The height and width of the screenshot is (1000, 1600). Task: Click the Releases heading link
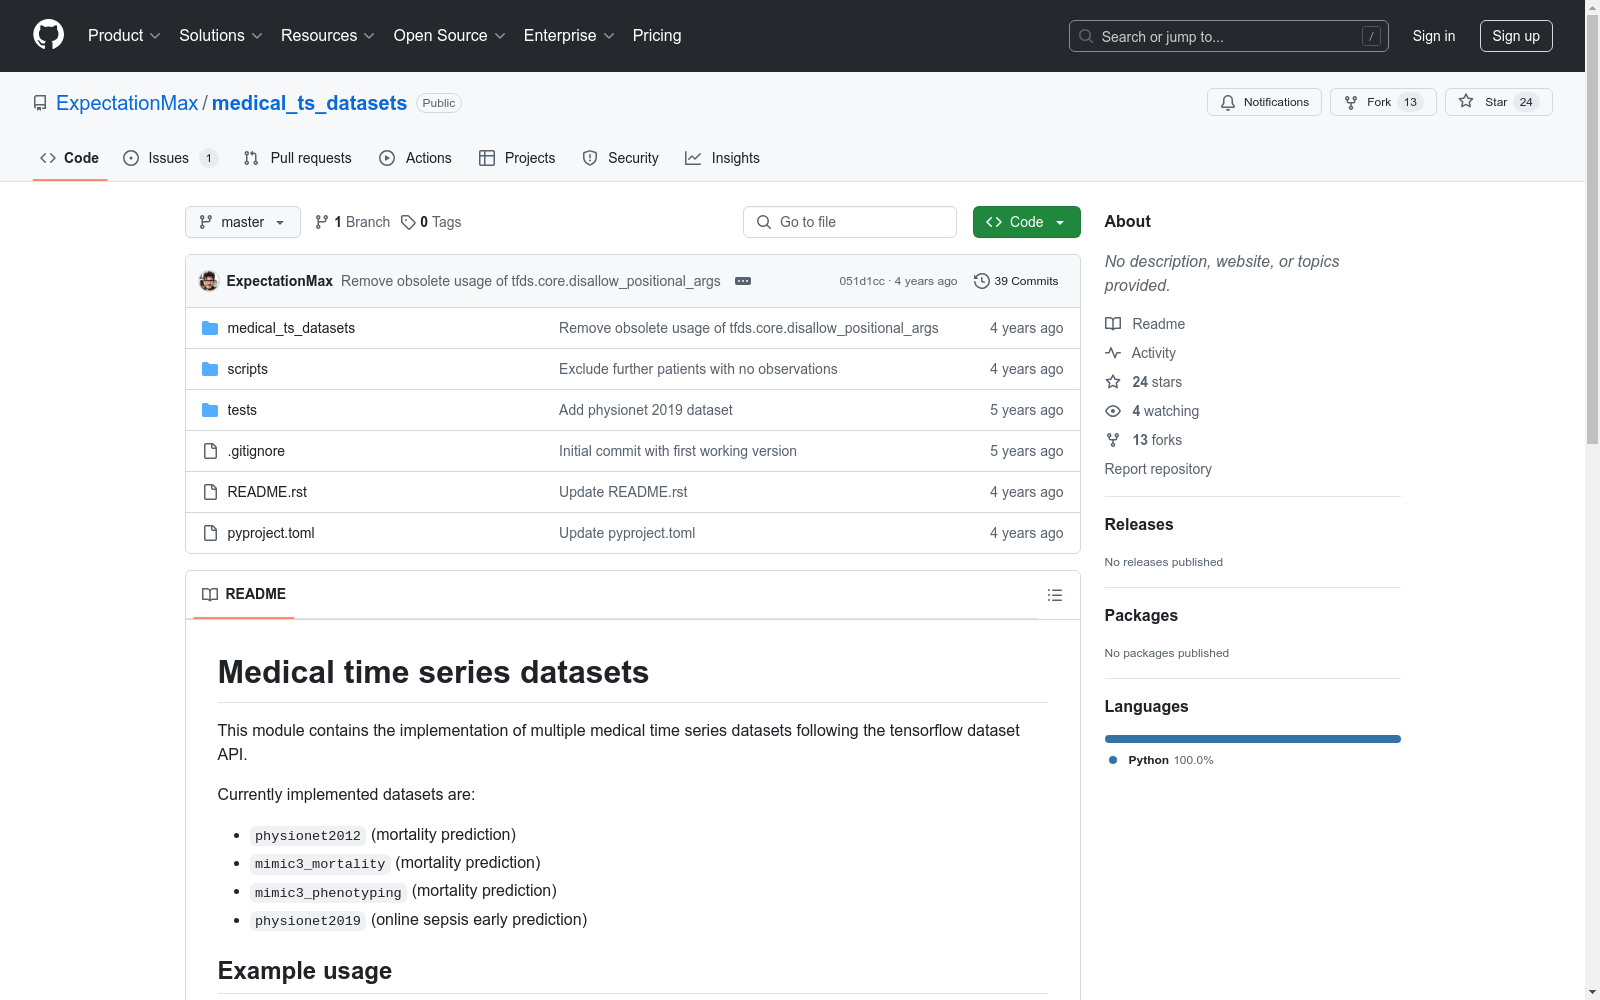1139,525
